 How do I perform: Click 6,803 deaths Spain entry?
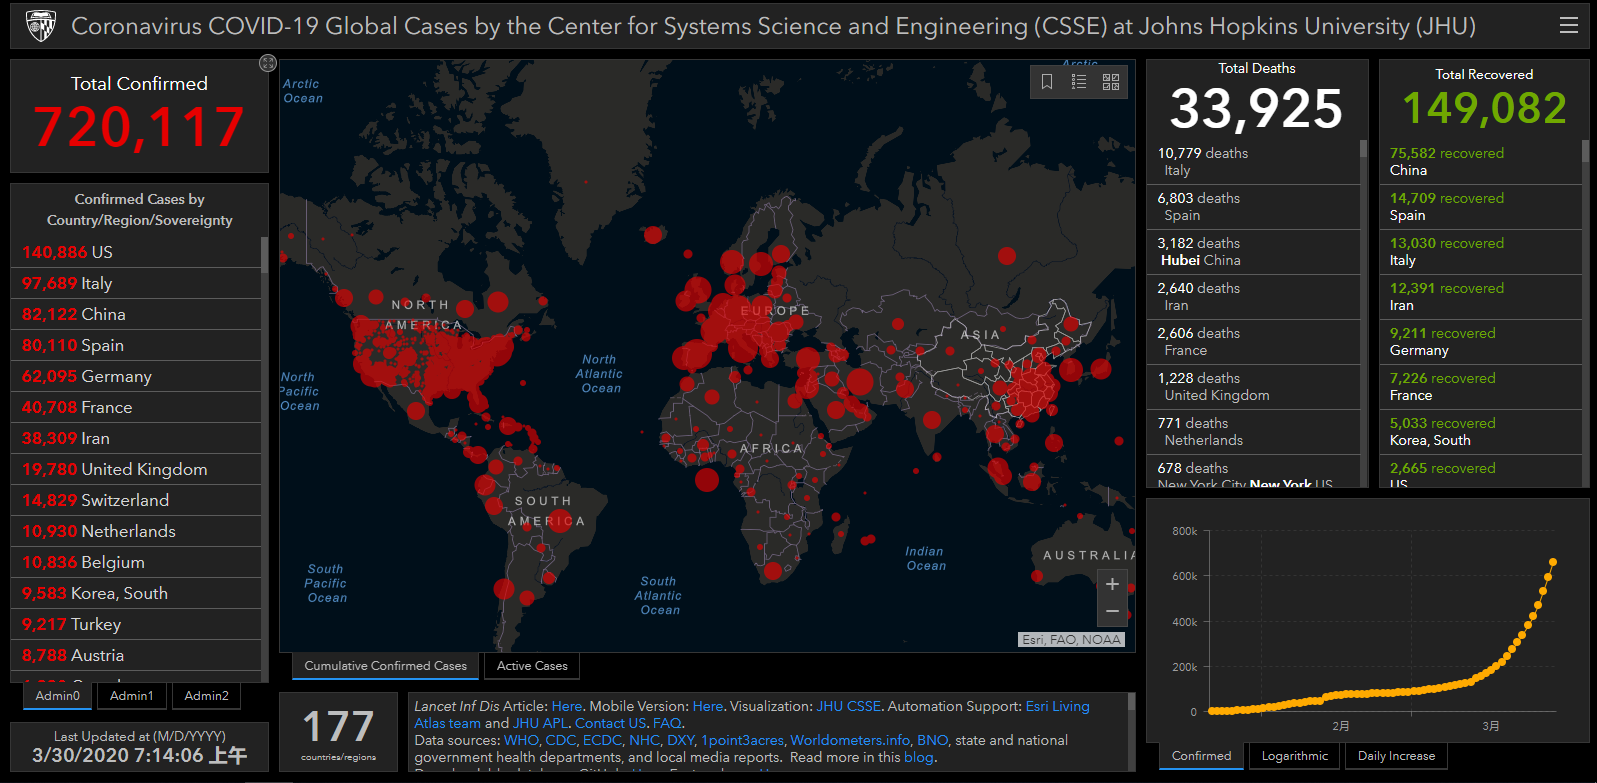click(x=1254, y=207)
